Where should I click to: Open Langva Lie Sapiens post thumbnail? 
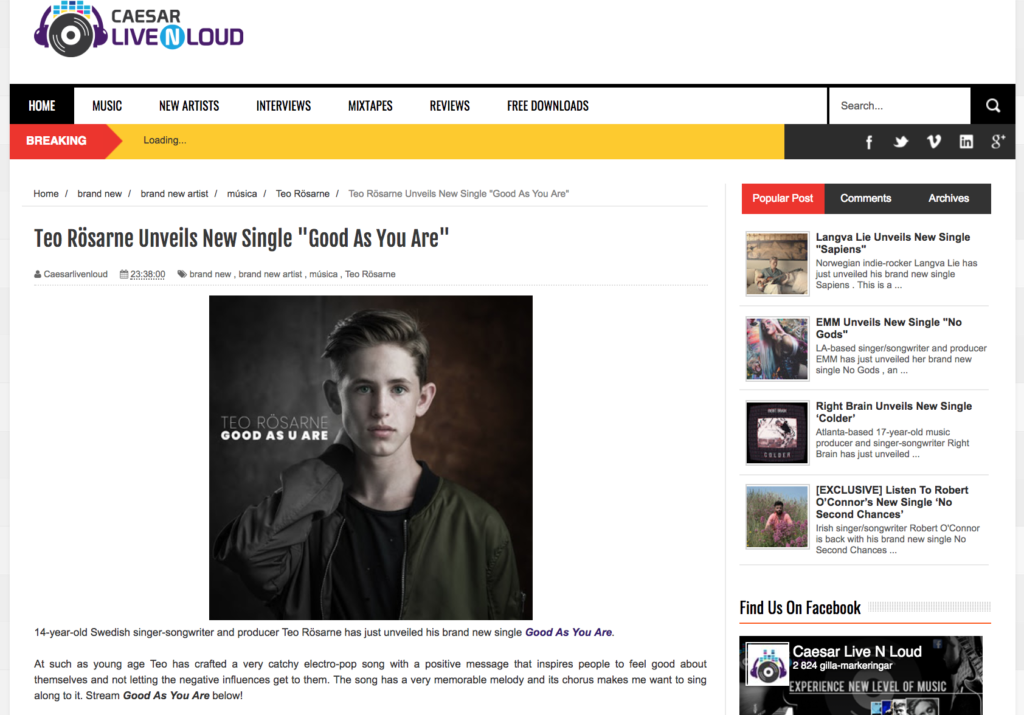pyautogui.click(x=777, y=264)
